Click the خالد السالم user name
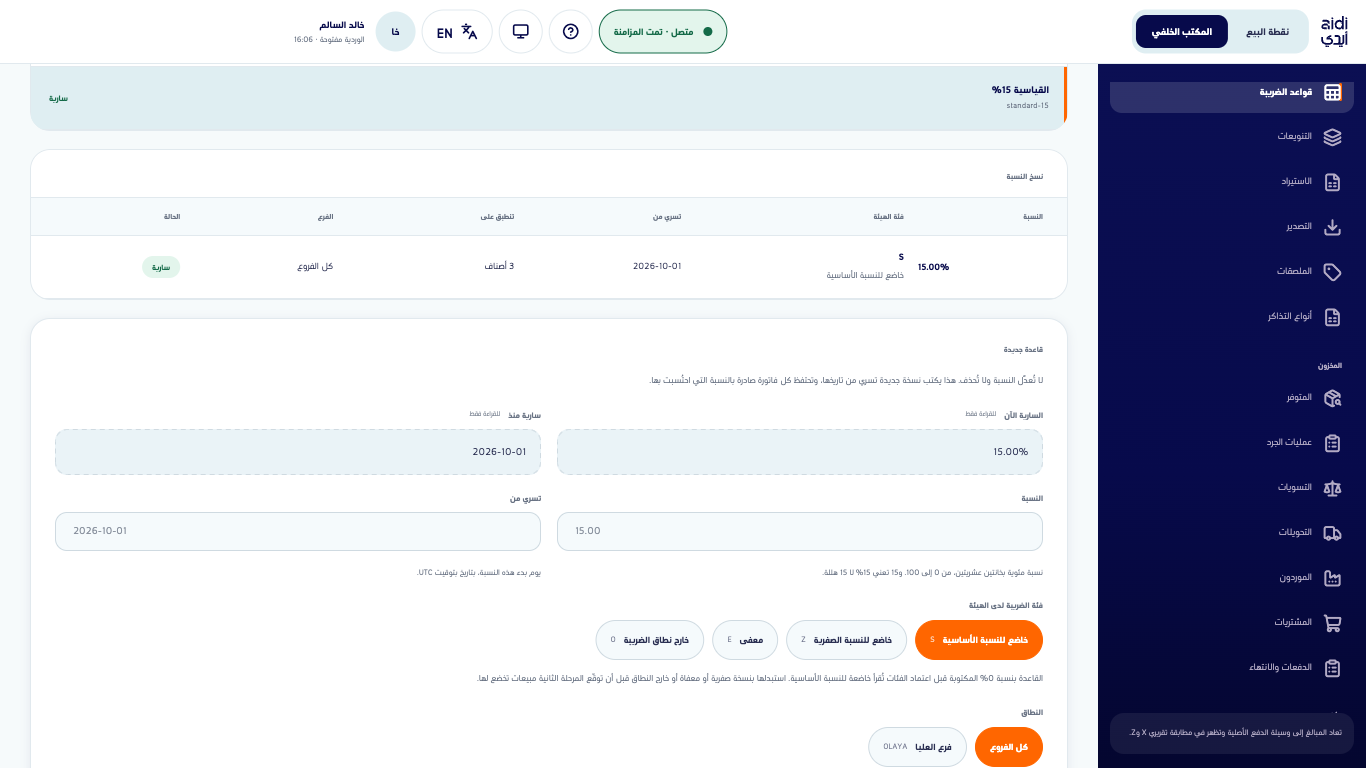This screenshot has height=768, width=1366. [x=342, y=24]
